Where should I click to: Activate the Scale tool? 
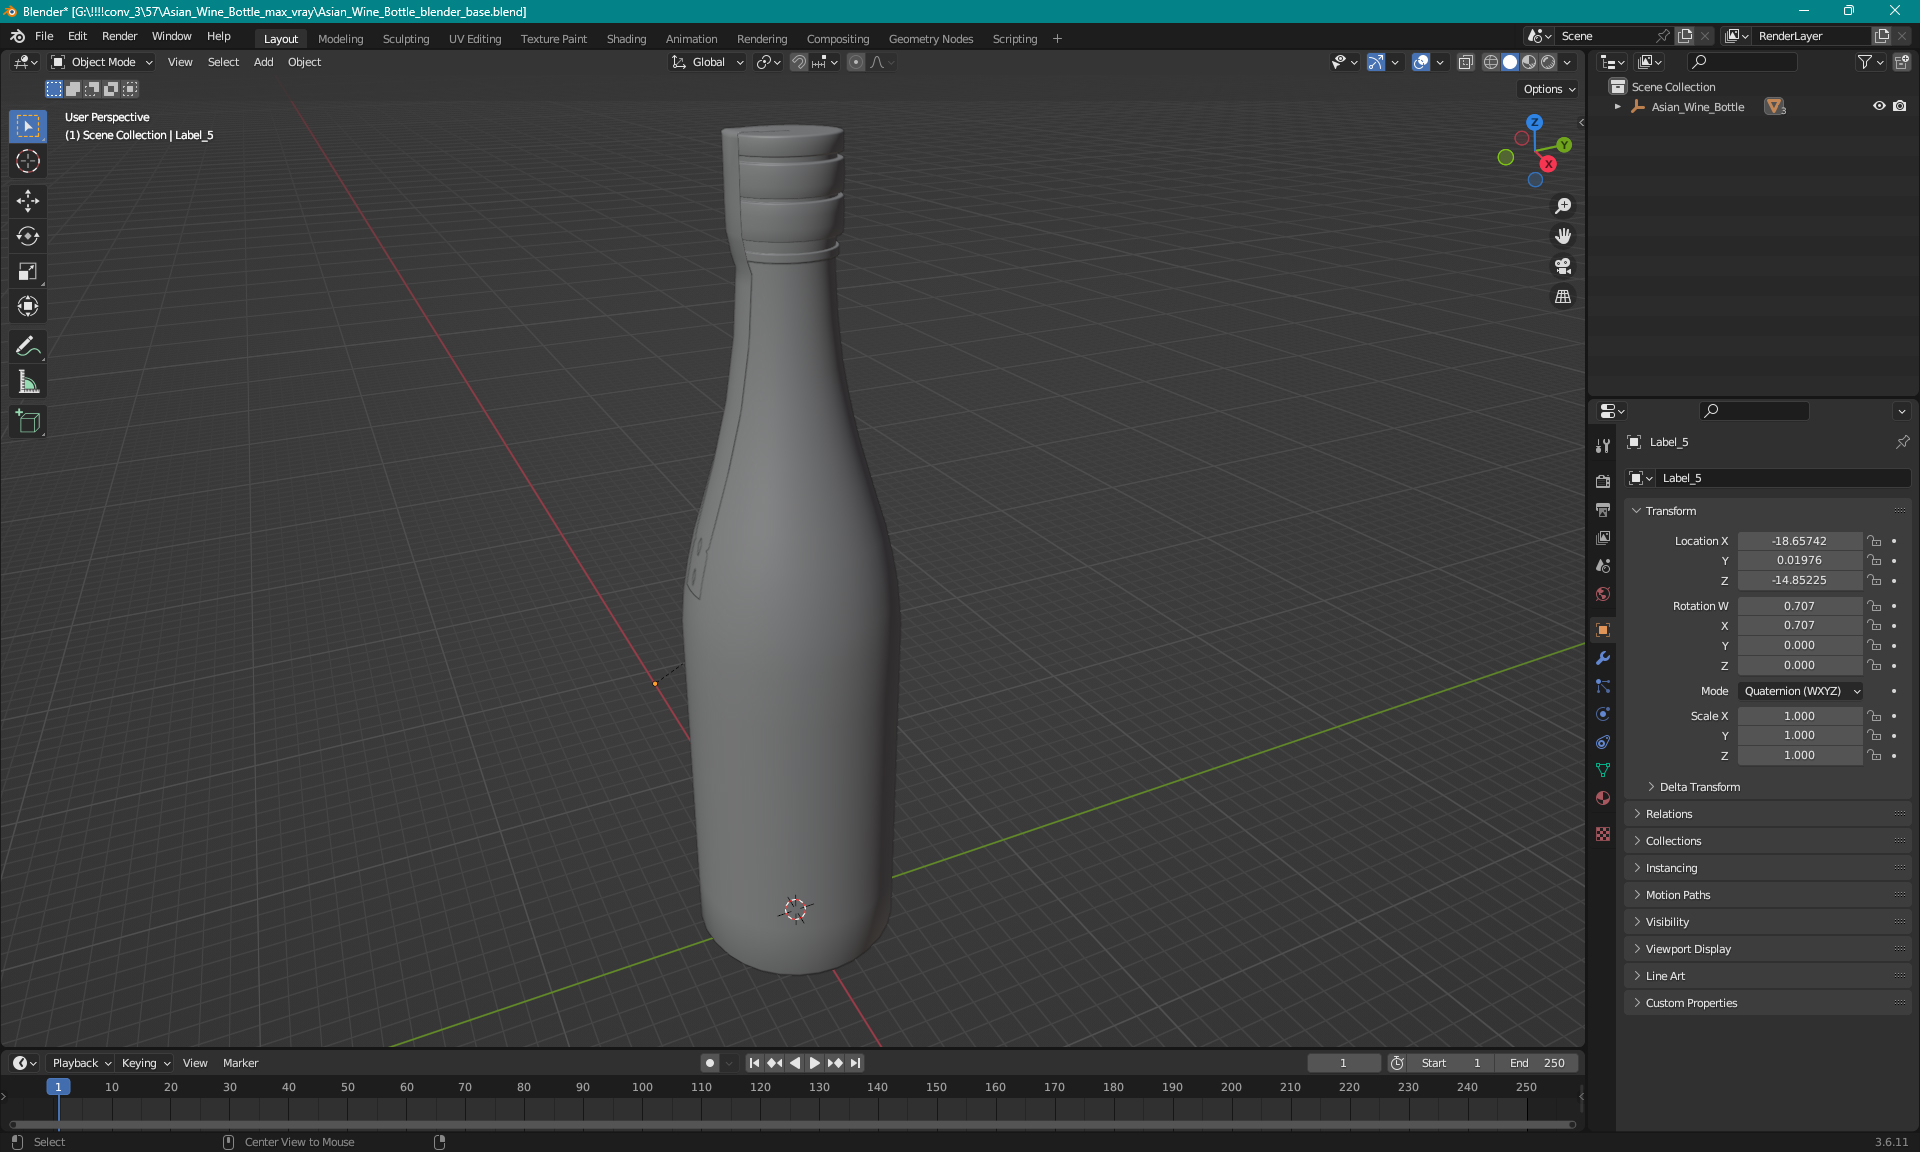pos(28,271)
